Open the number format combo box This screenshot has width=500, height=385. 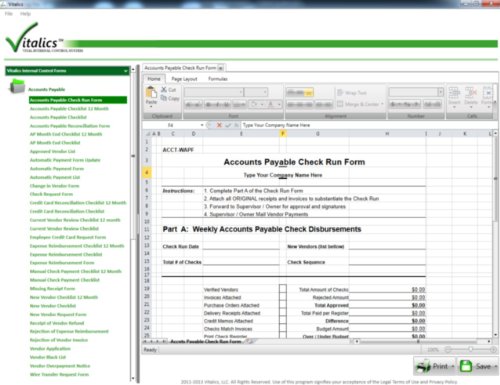point(416,92)
